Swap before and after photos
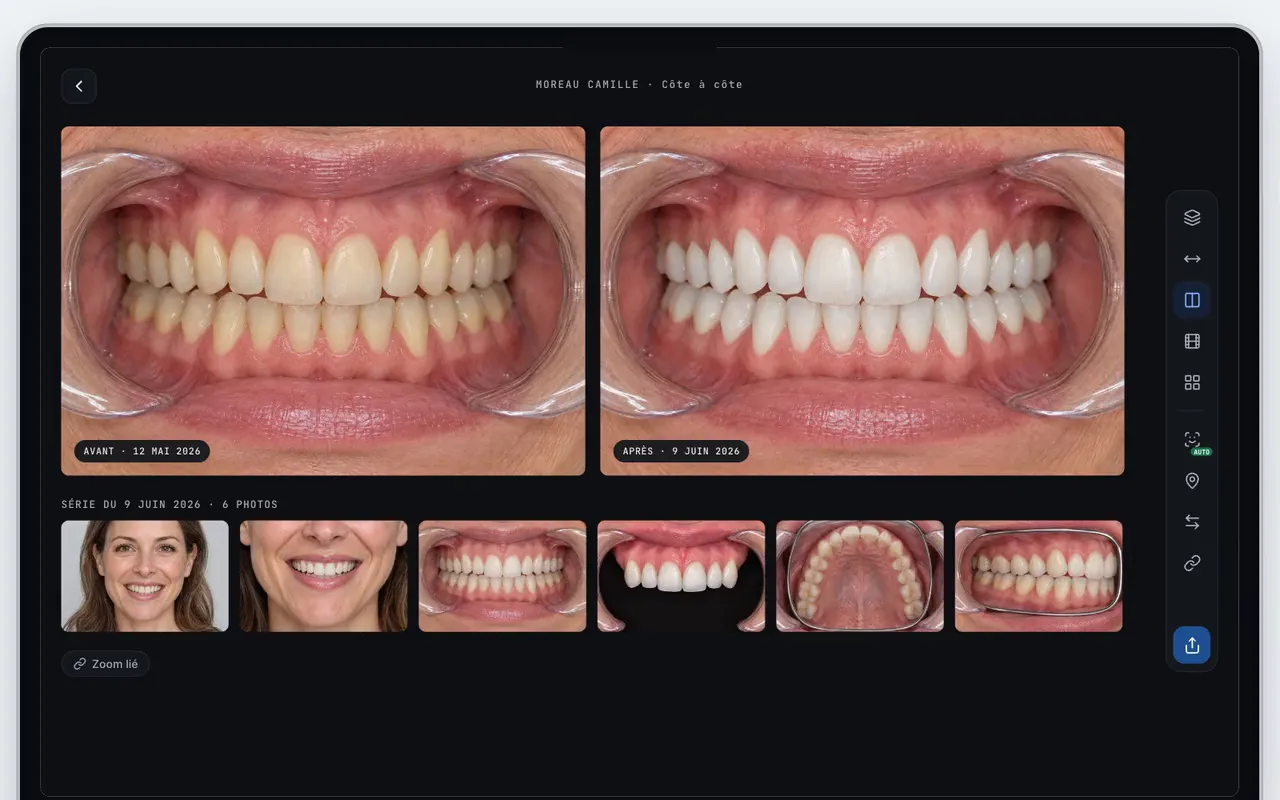This screenshot has height=800, width=1280. [x=1192, y=522]
